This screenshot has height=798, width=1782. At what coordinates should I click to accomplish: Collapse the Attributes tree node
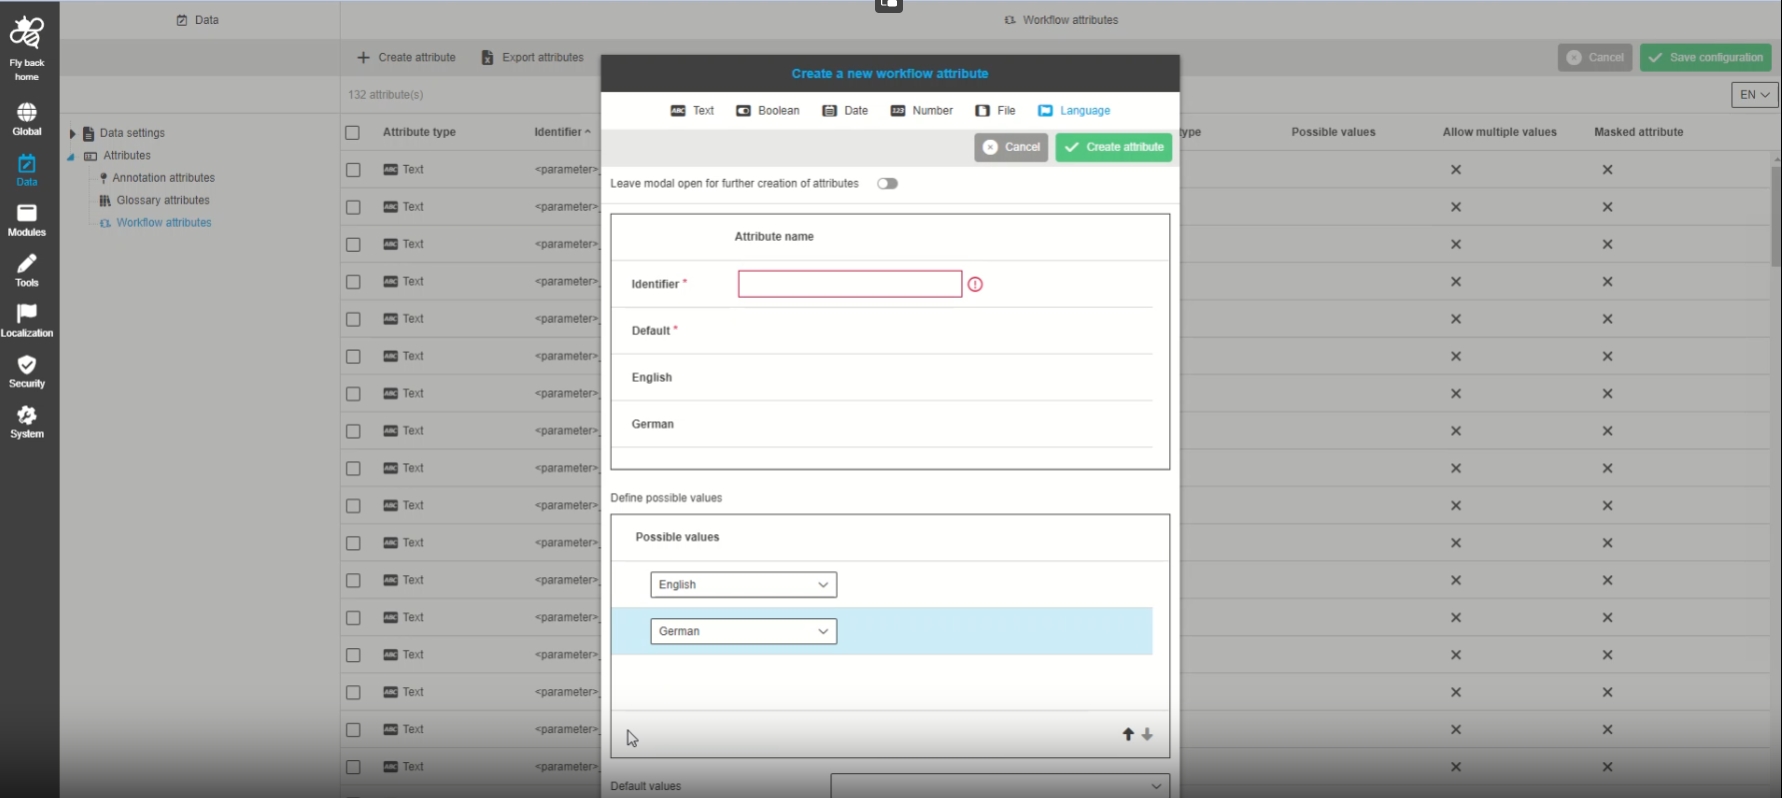click(71, 156)
